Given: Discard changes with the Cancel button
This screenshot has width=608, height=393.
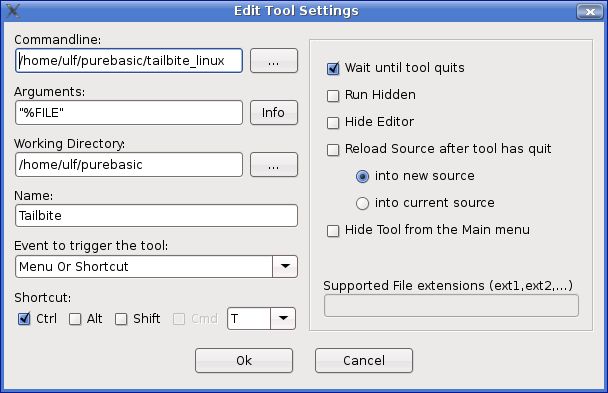Looking at the screenshot, I should click(x=364, y=360).
